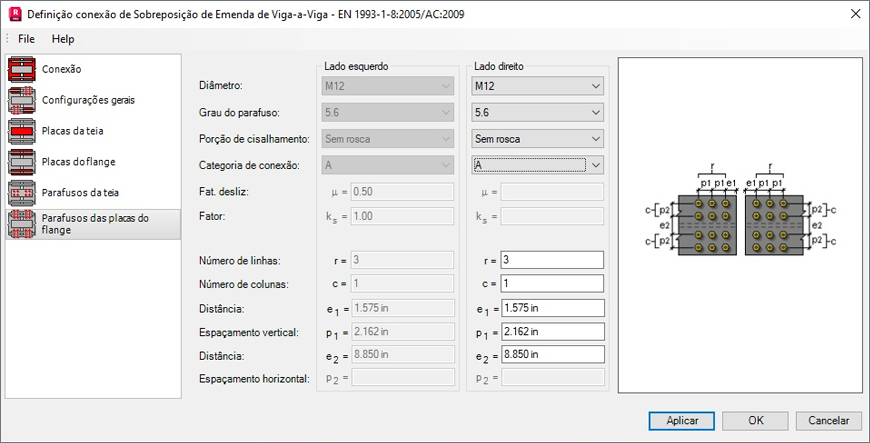
Task: Expand right-side Porção de cisalhamento dropdown
Action: pos(537,139)
